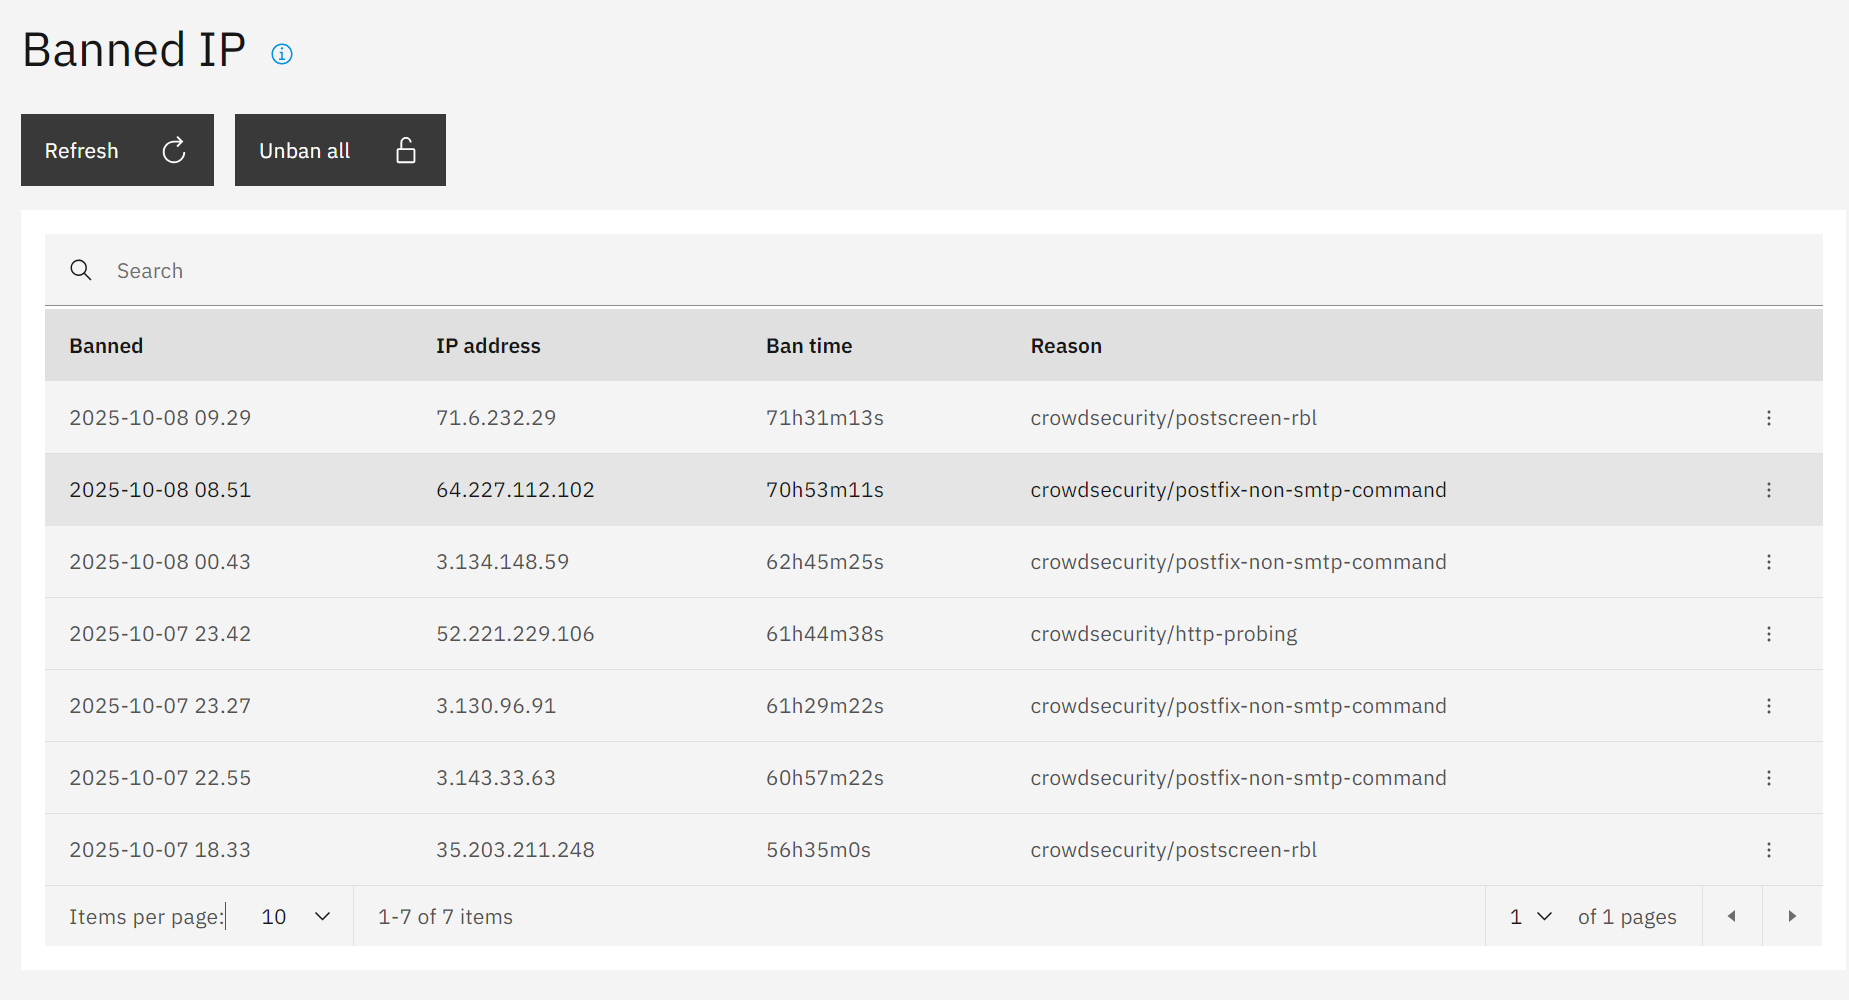The image size is (1849, 1000).
Task: Sort by the Ban time column header
Action: coord(809,346)
